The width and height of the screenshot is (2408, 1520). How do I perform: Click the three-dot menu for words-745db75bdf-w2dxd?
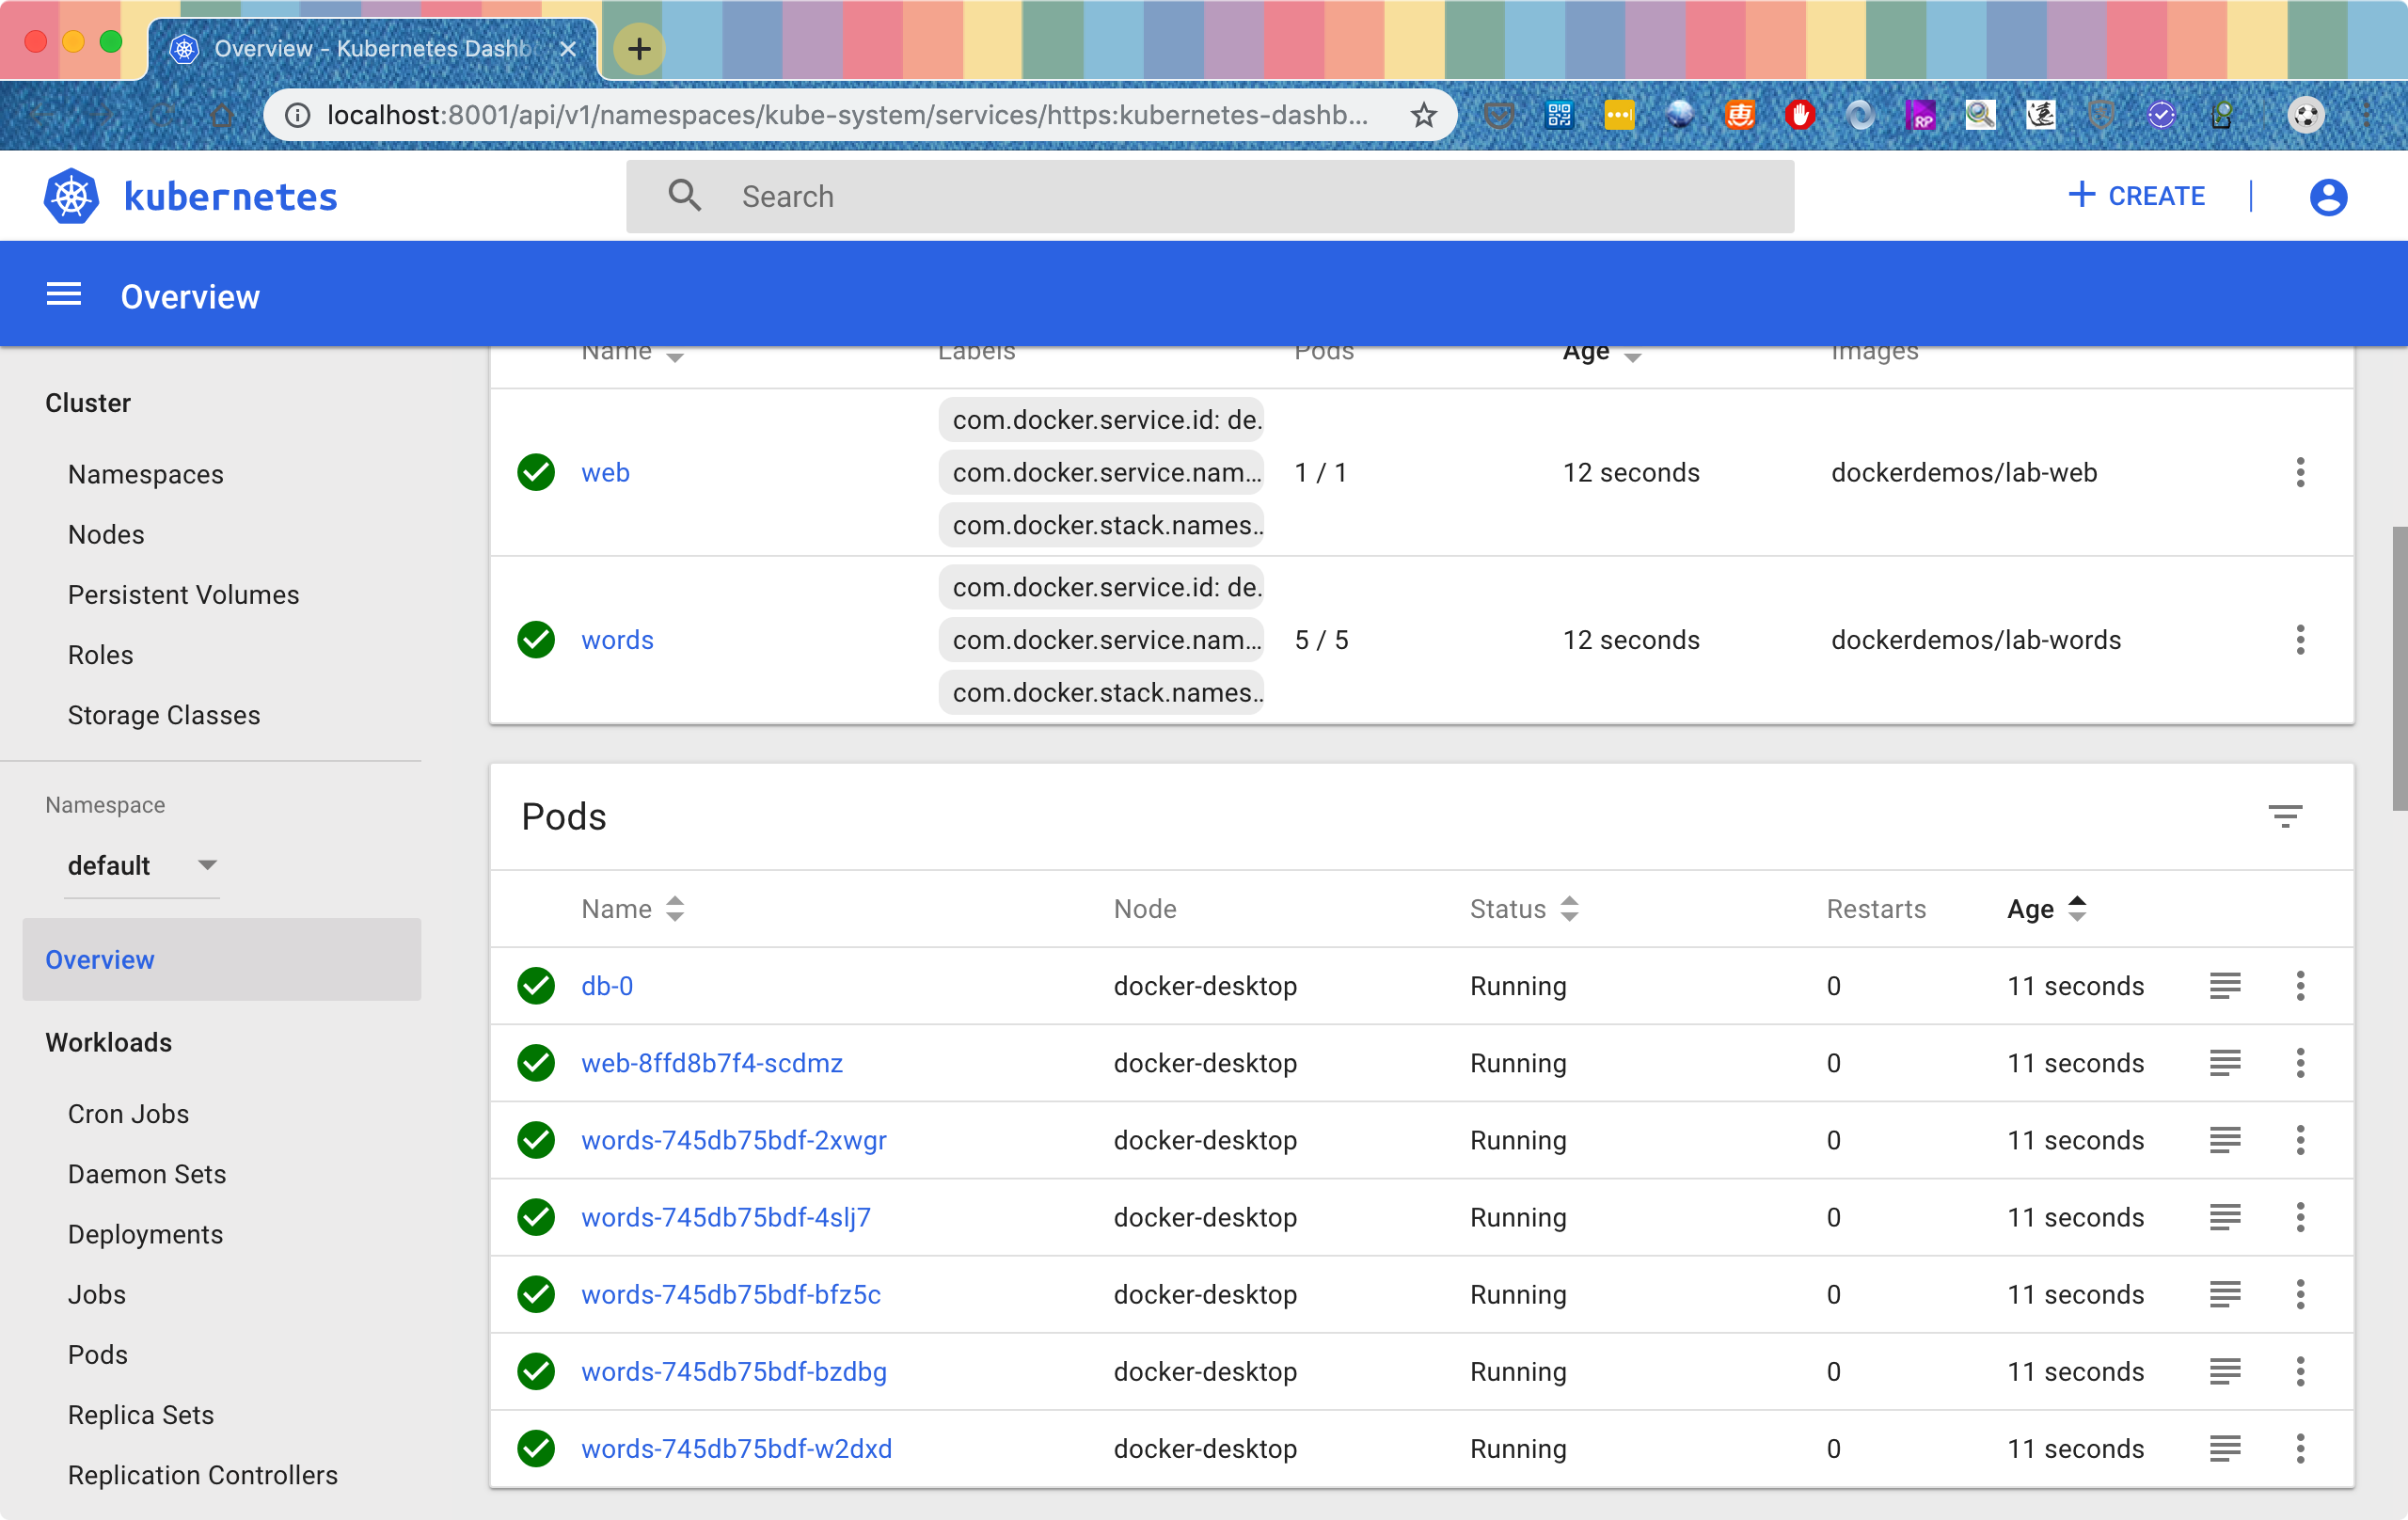pos(2300,1449)
